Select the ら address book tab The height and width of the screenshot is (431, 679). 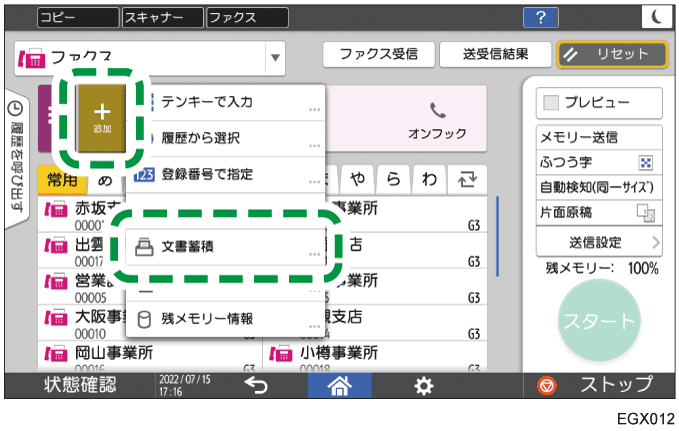(394, 179)
